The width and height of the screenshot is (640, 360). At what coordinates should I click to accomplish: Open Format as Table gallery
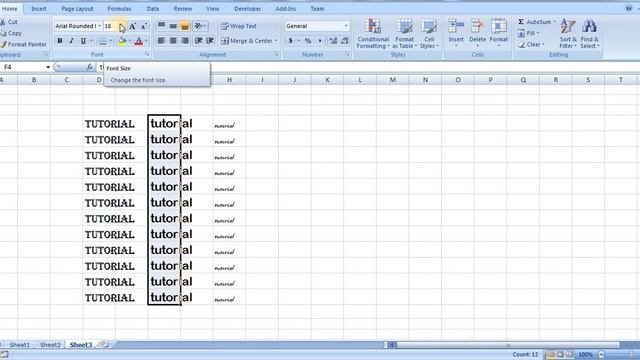(x=404, y=33)
